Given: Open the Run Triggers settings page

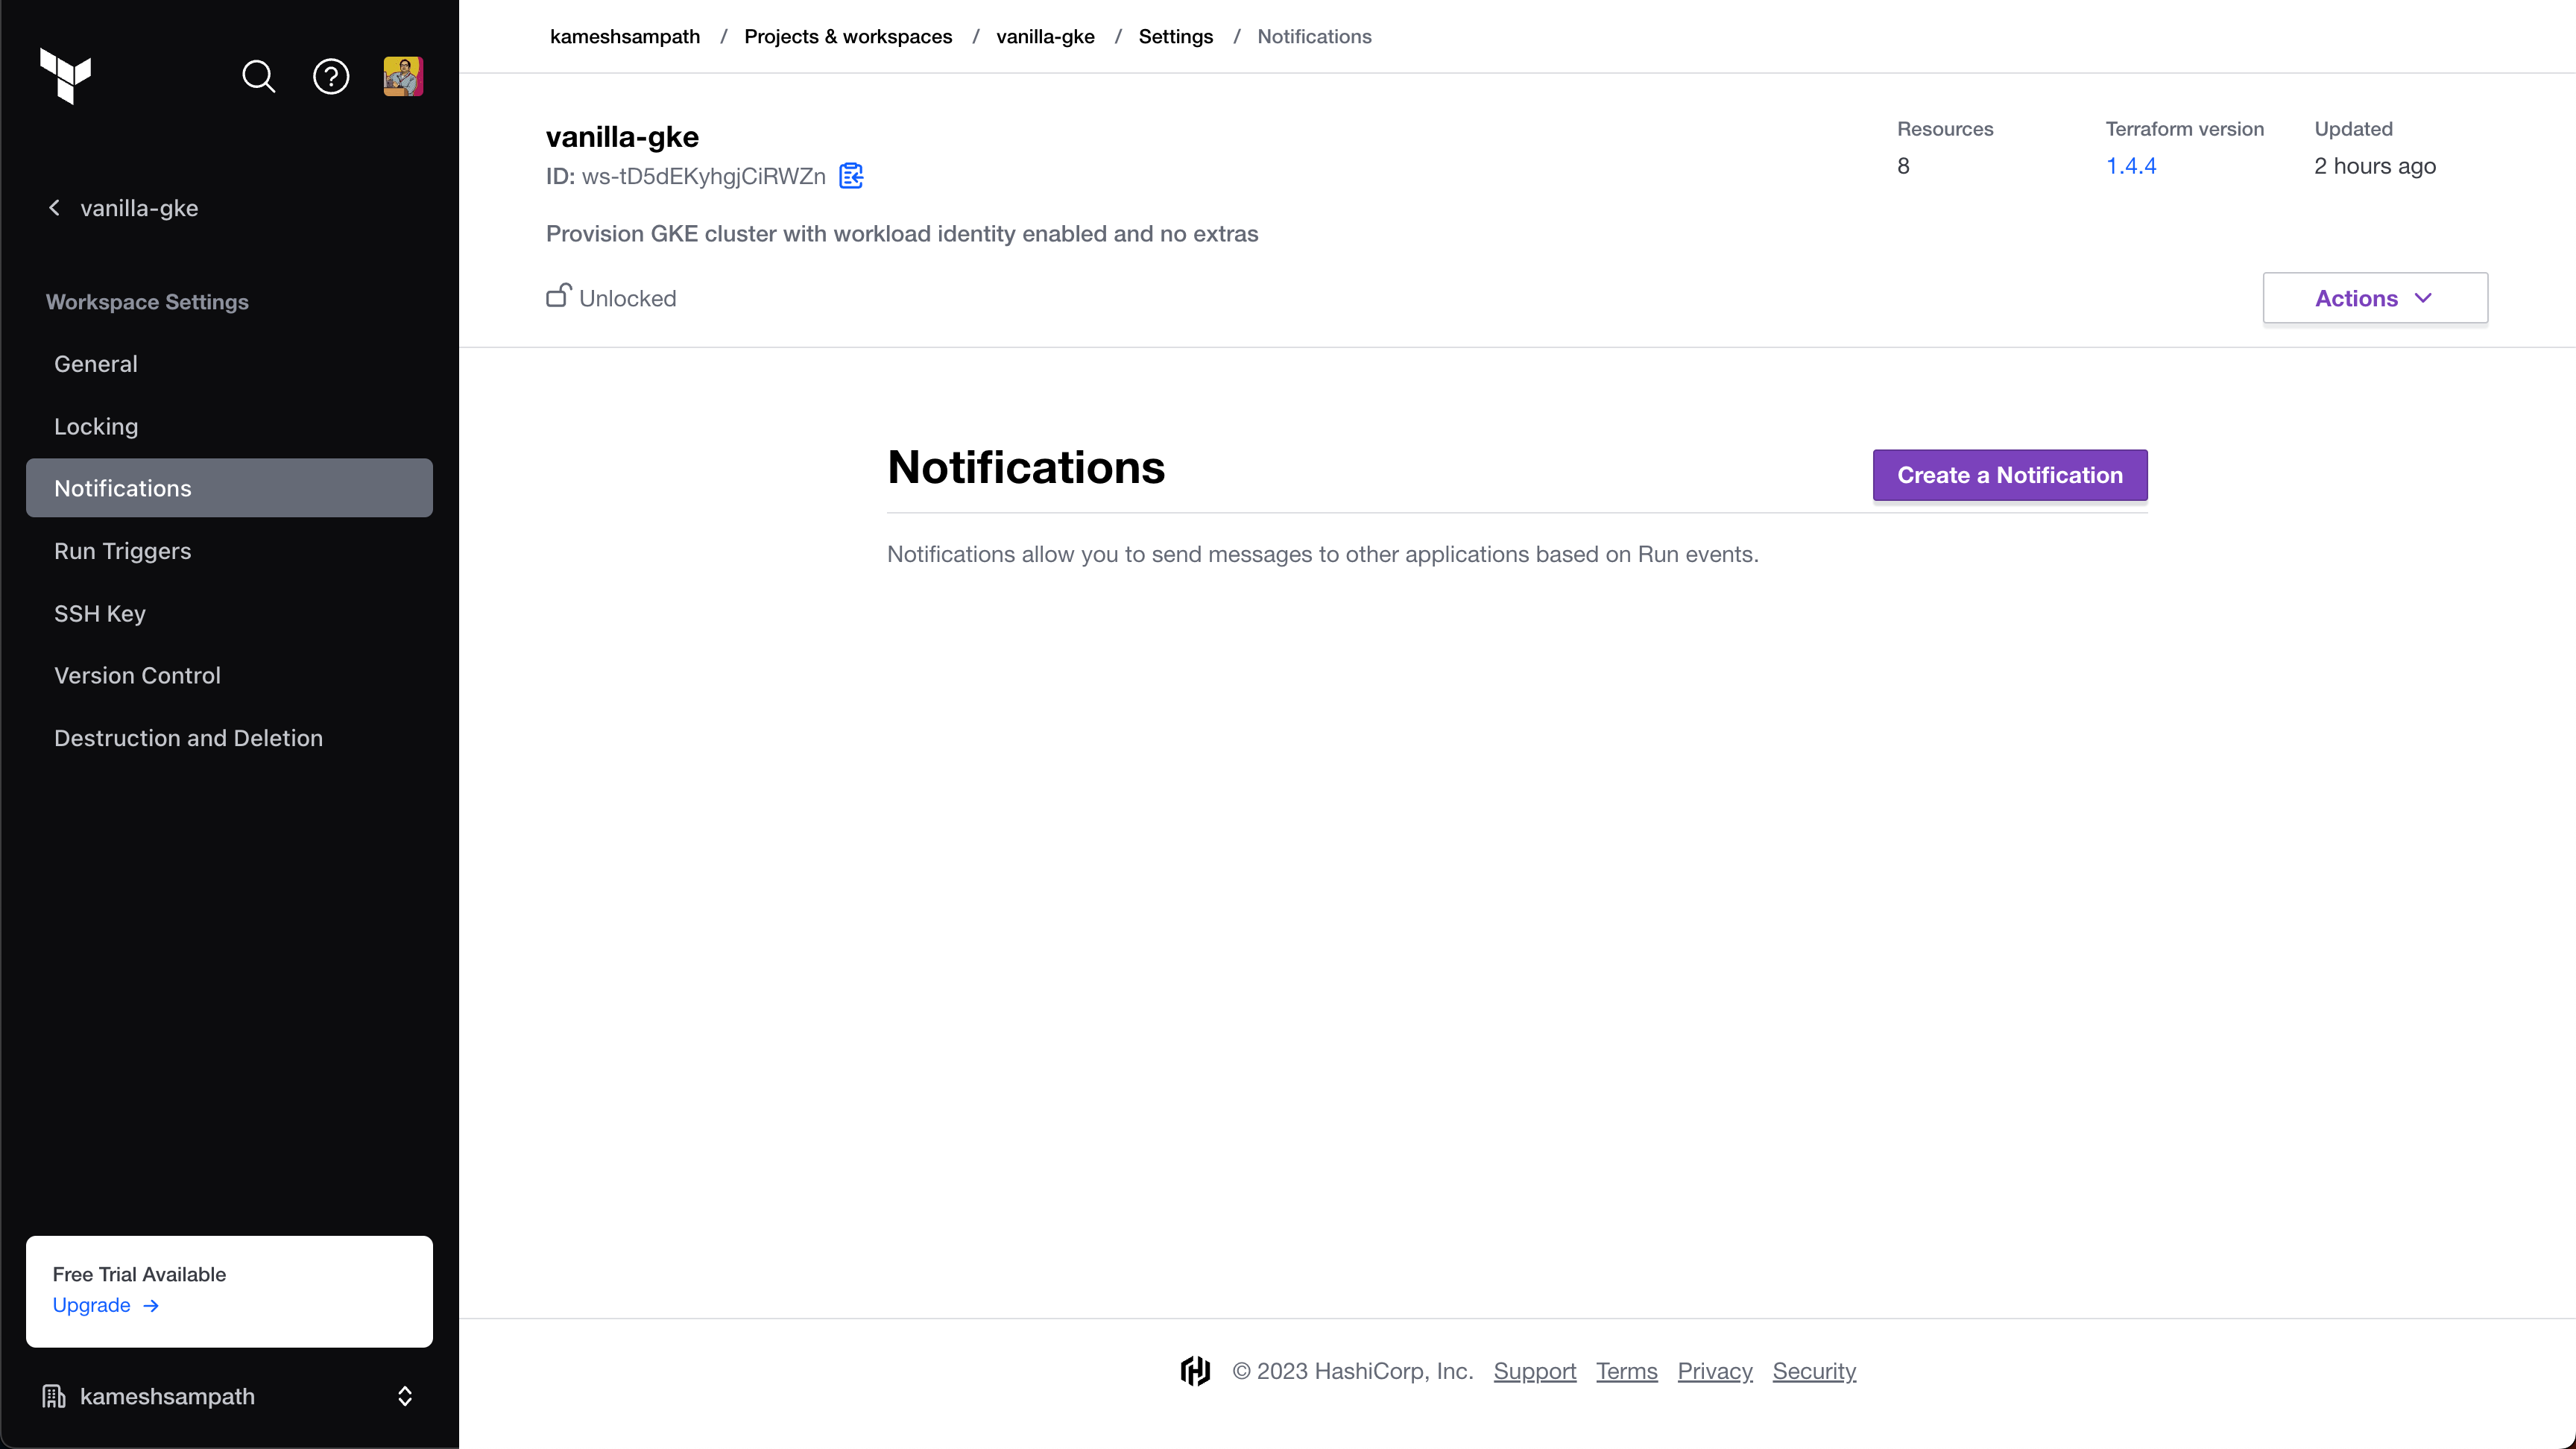Looking at the screenshot, I should [x=122, y=551].
